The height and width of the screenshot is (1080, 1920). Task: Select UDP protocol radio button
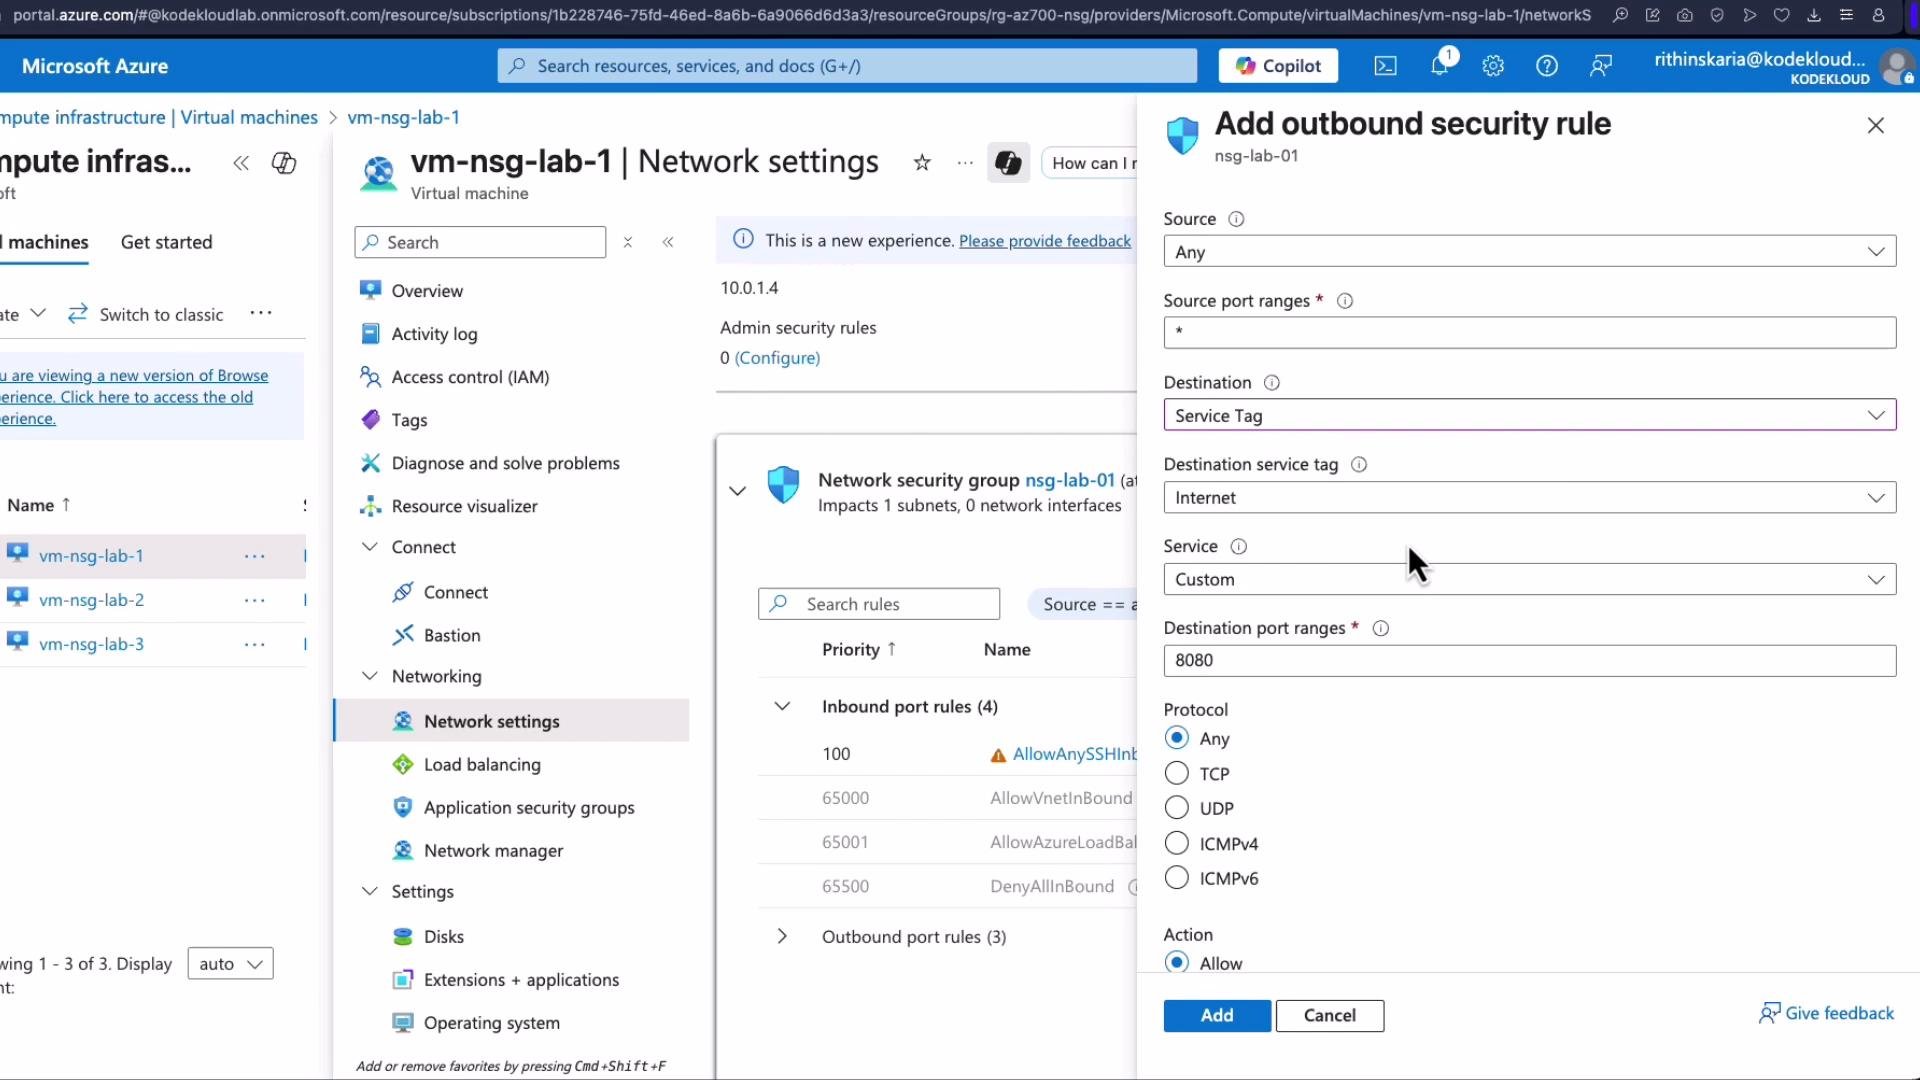tap(1177, 808)
